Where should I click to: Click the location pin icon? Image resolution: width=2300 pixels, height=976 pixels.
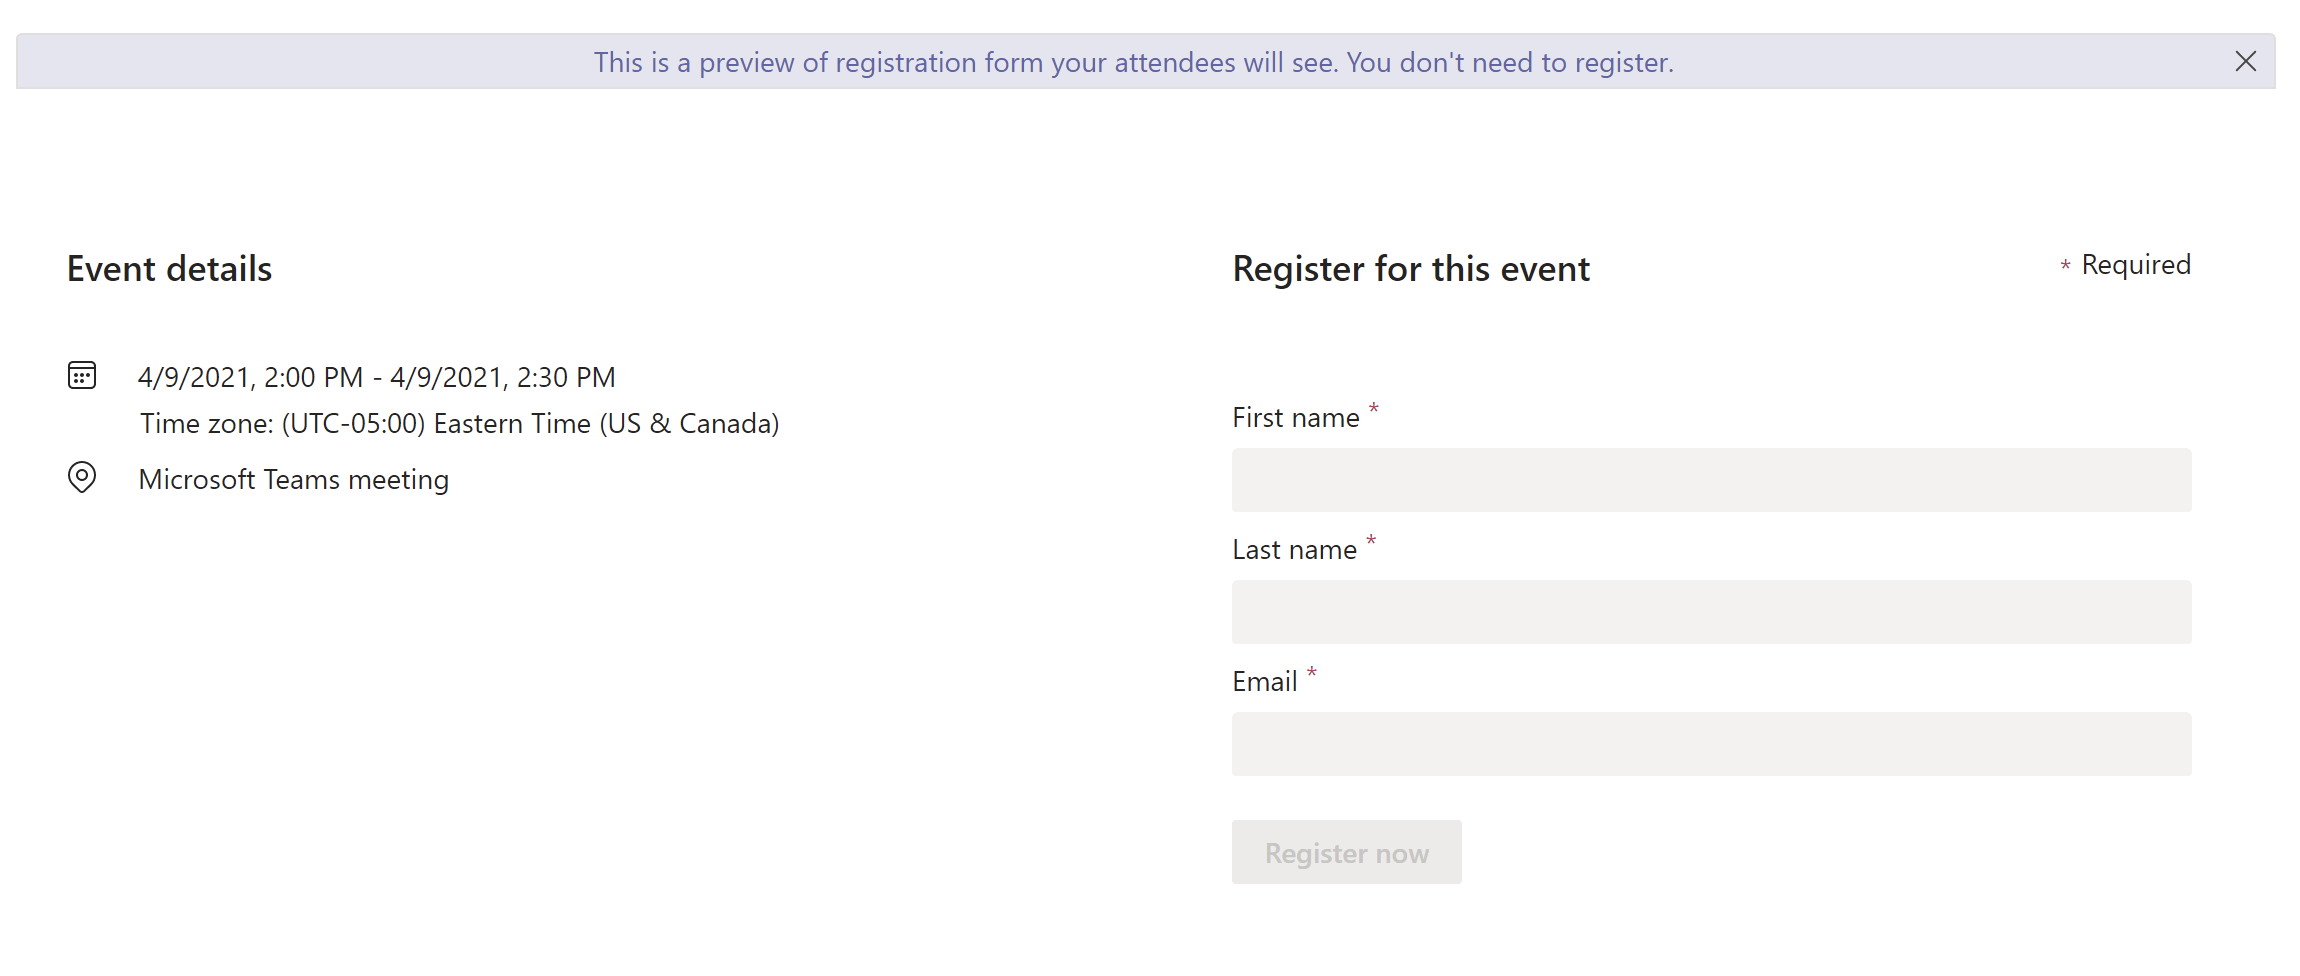[82, 477]
